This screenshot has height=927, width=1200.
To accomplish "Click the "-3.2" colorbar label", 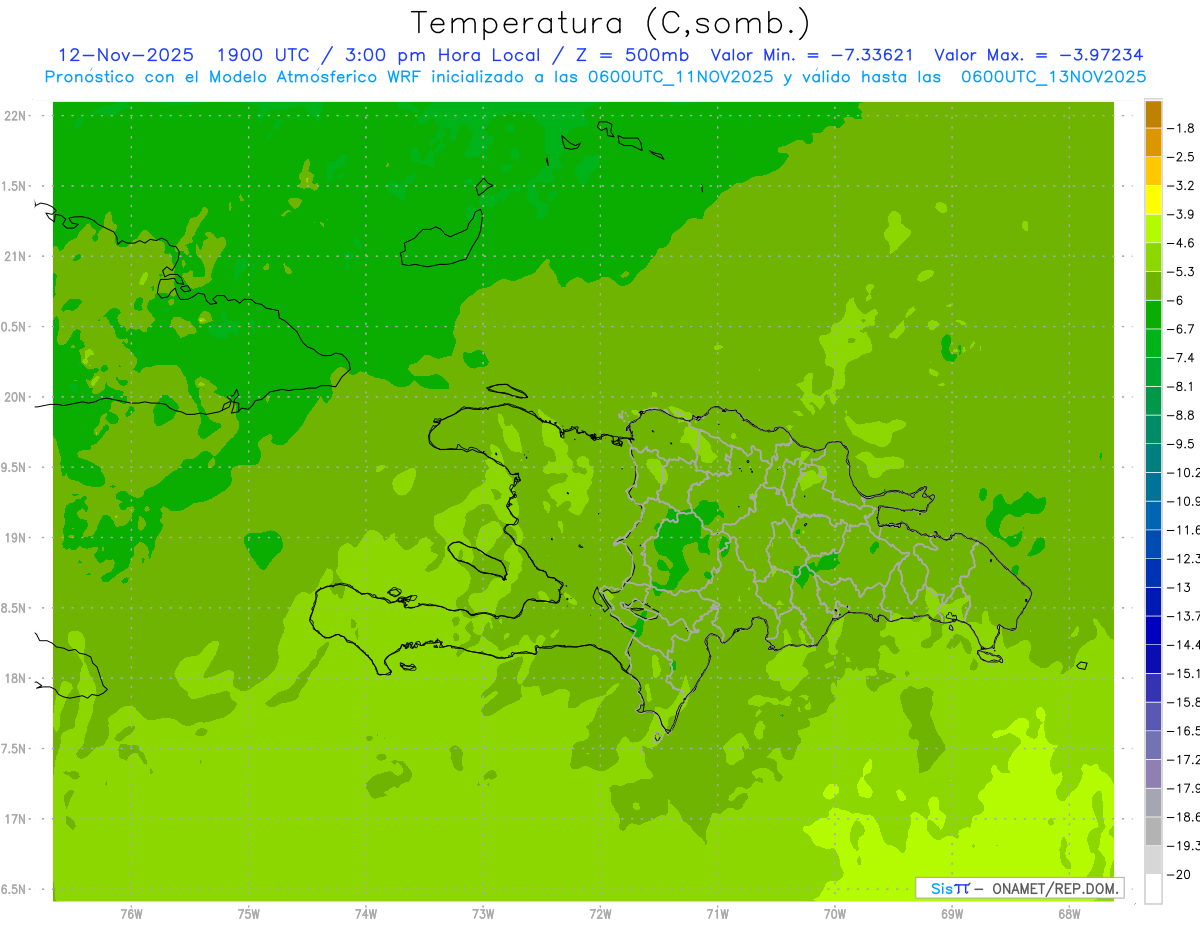I will tap(1182, 186).
